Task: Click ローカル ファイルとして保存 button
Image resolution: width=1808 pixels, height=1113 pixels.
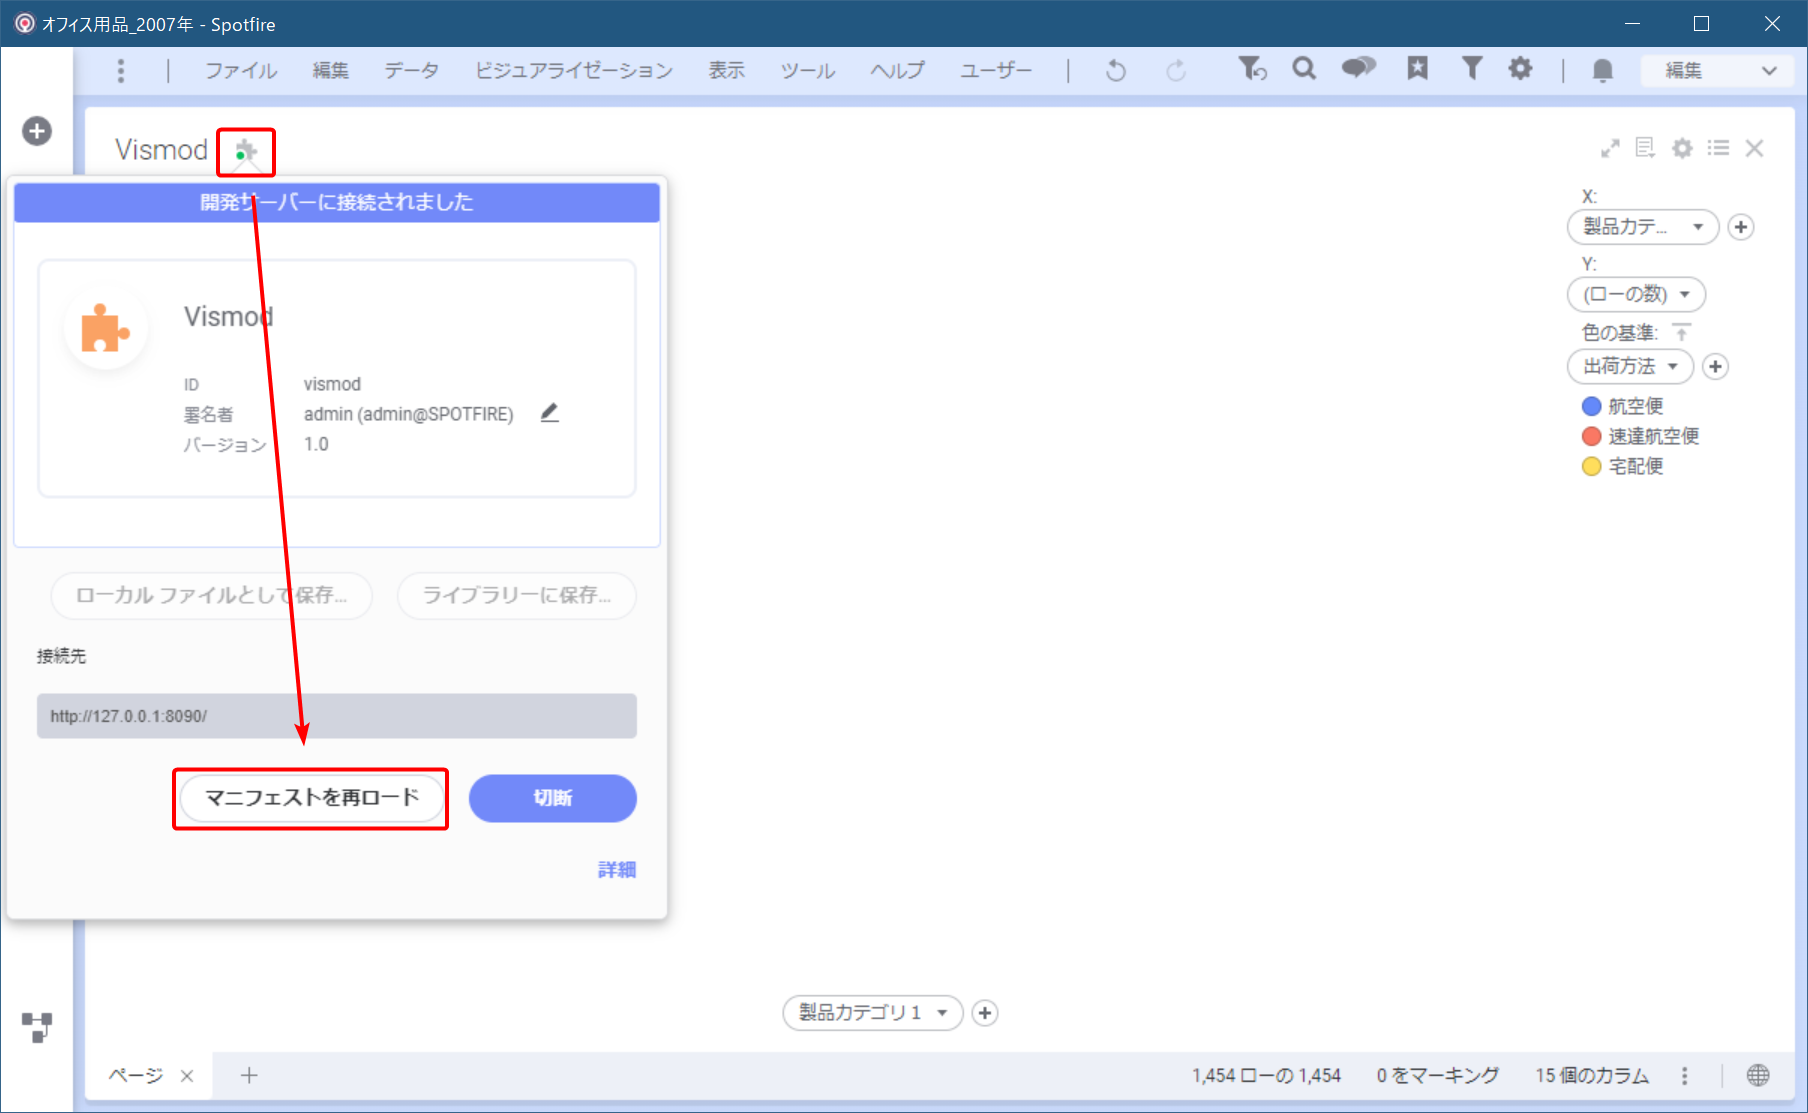Action: (x=212, y=596)
